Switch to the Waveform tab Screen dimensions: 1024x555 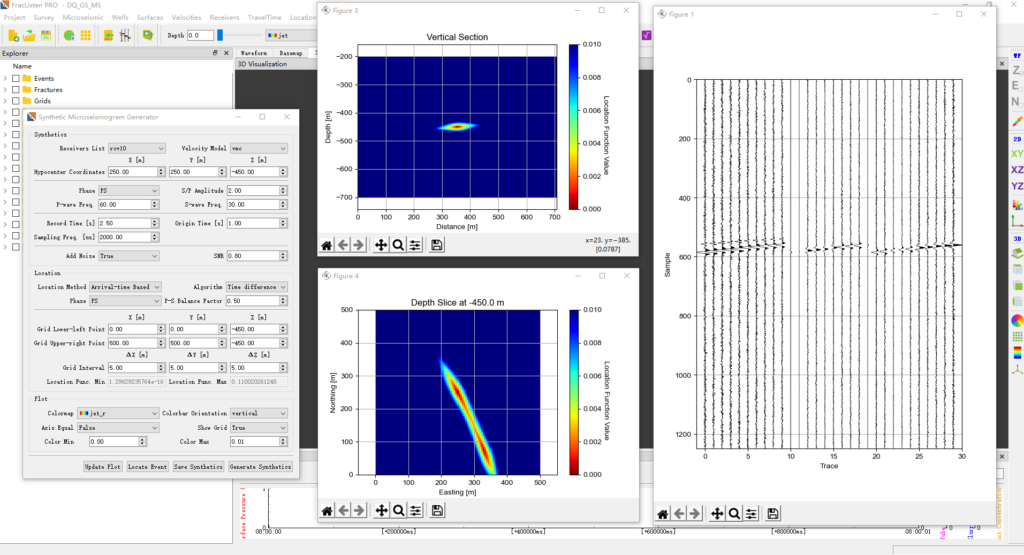tap(253, 53)
